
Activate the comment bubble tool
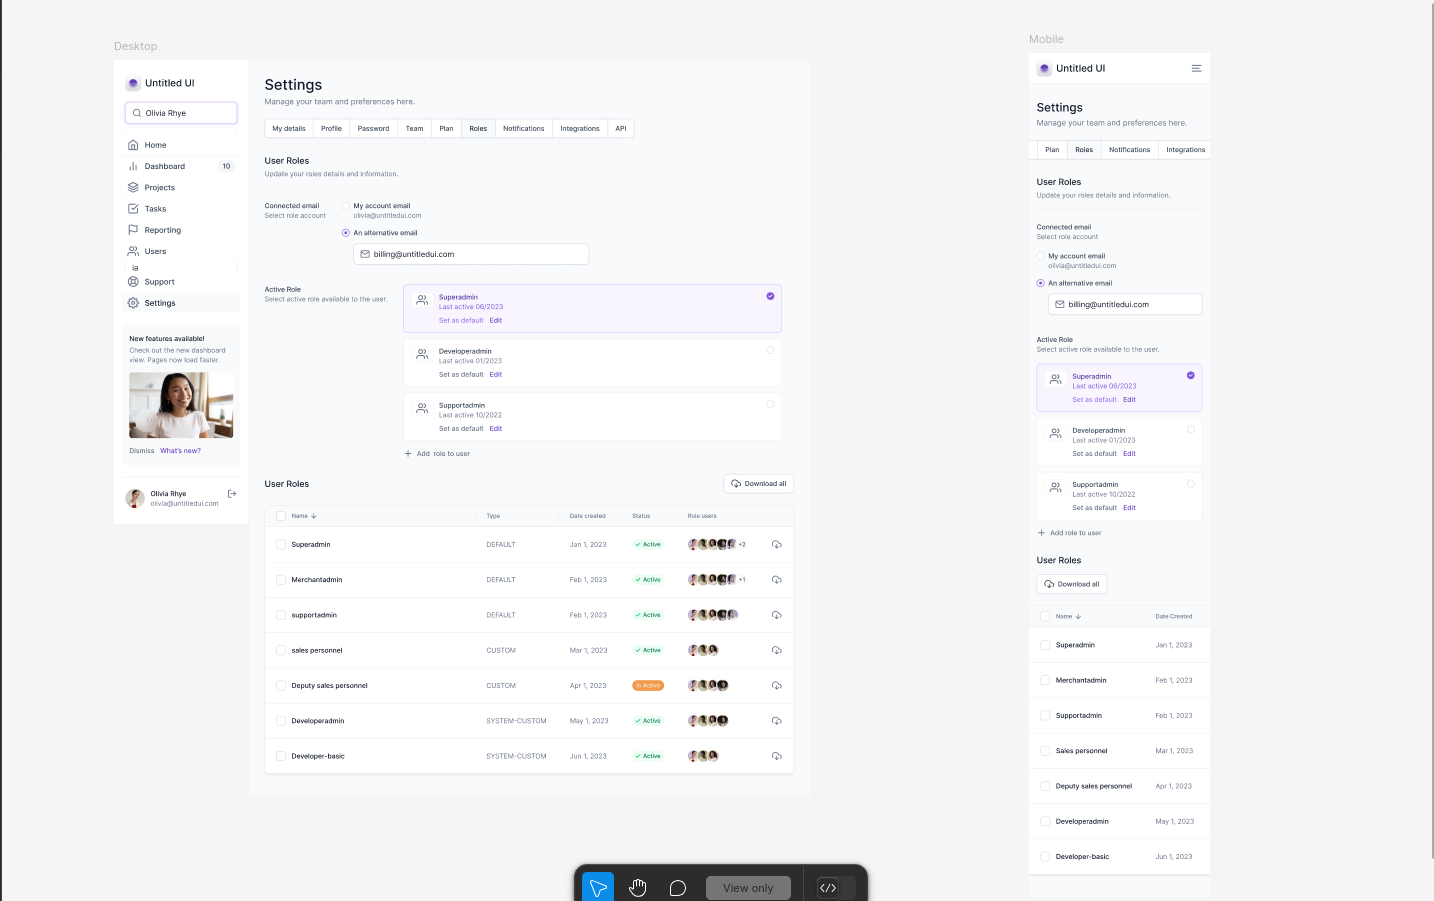pos(677,888)
